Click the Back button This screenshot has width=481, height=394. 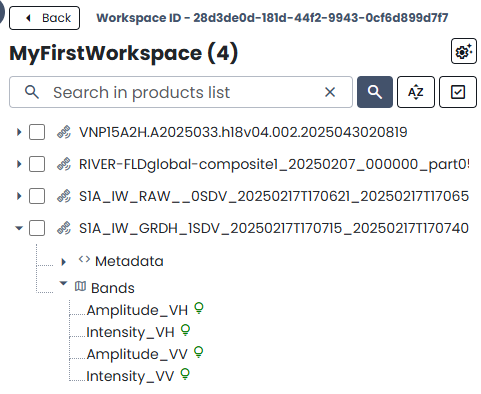click(44, 18)
